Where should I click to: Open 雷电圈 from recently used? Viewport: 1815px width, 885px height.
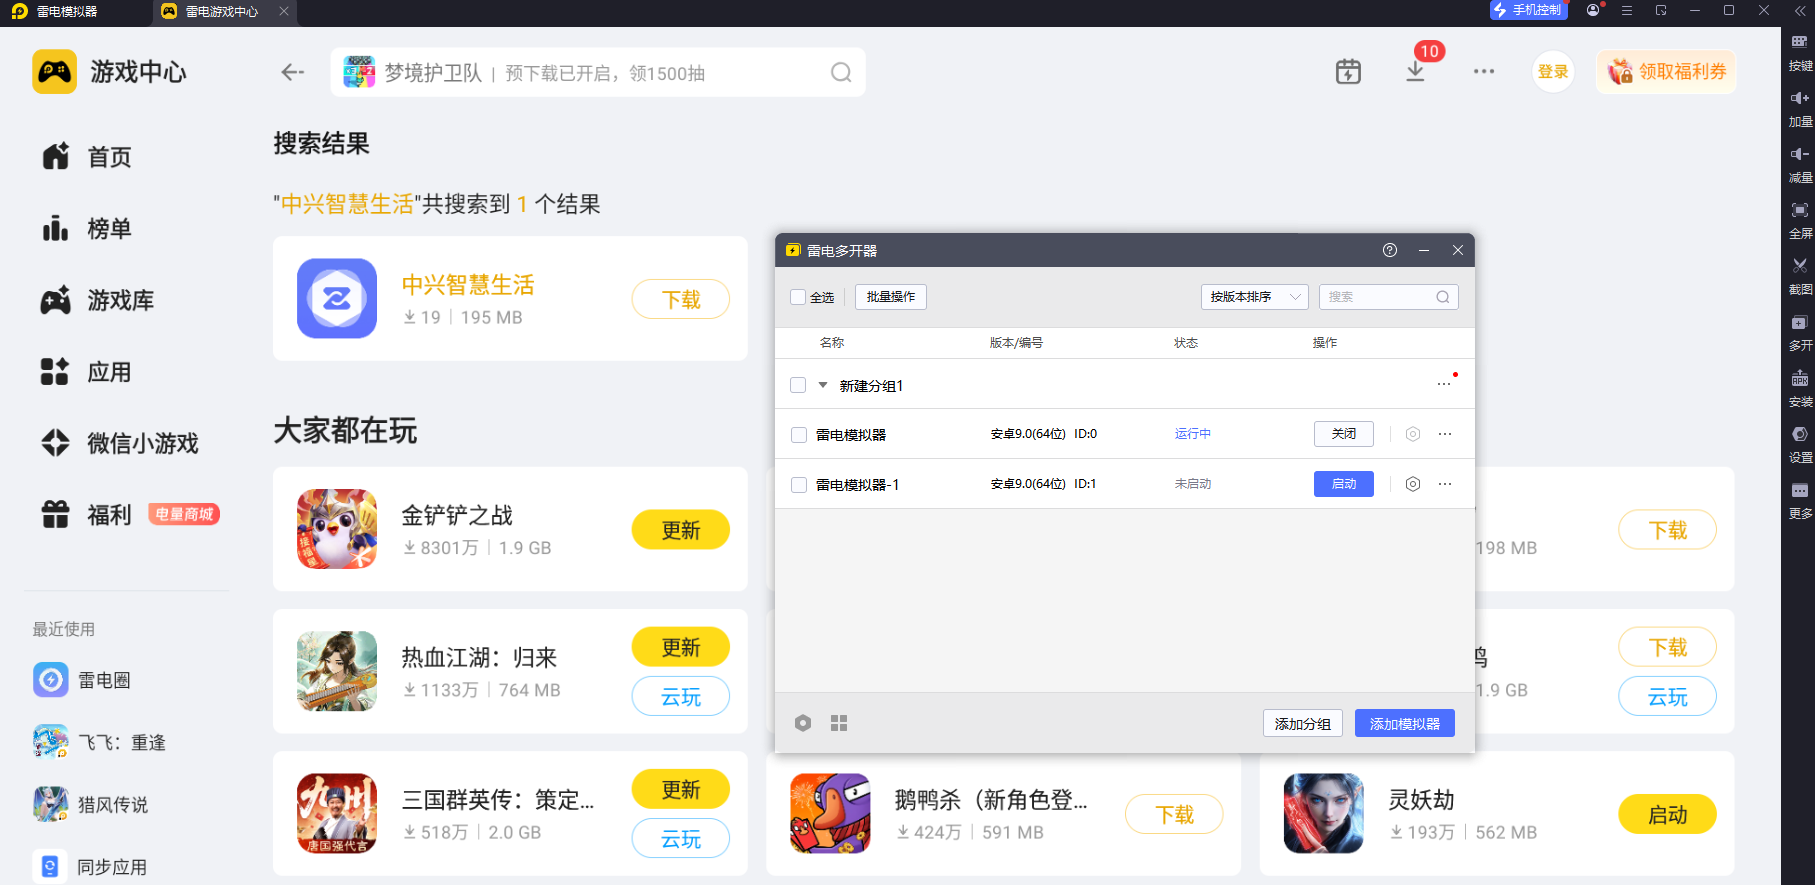click(x=82, y=680)
